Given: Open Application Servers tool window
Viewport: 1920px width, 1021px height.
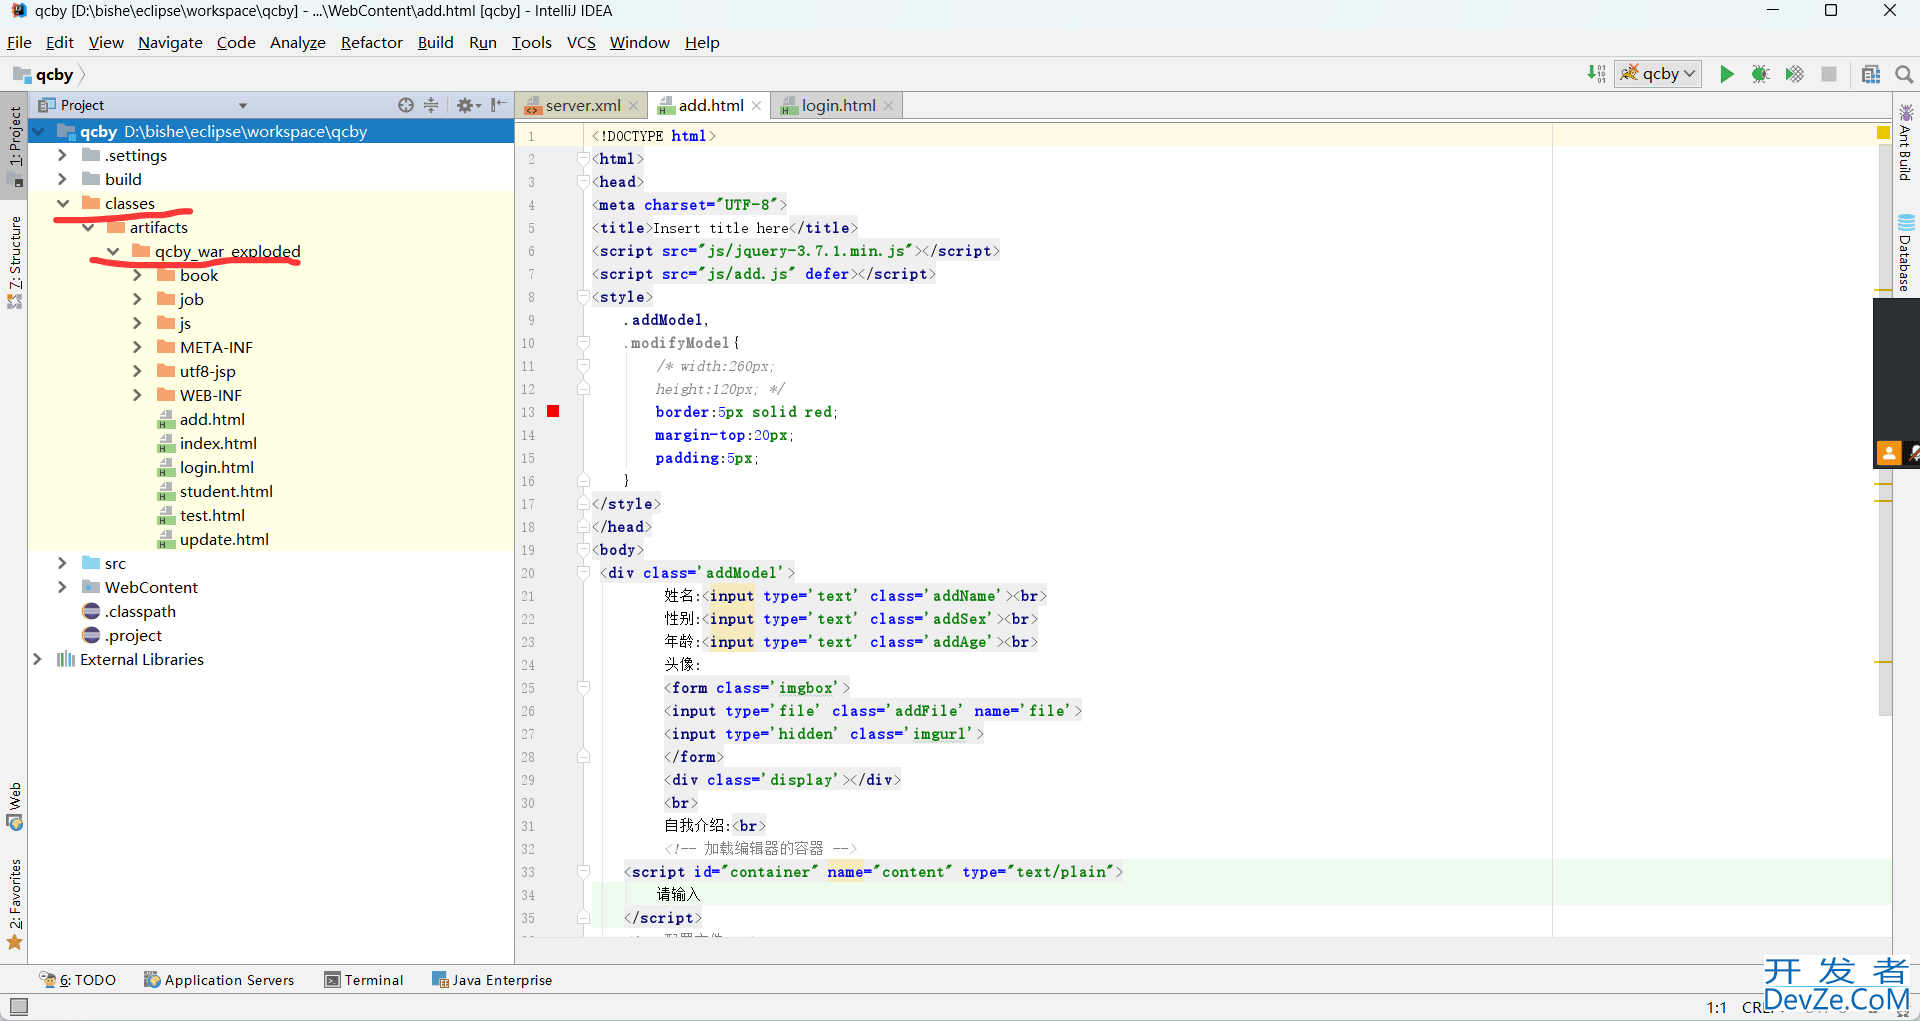Looking at the screenshot, I should click(x=219, y=980).
